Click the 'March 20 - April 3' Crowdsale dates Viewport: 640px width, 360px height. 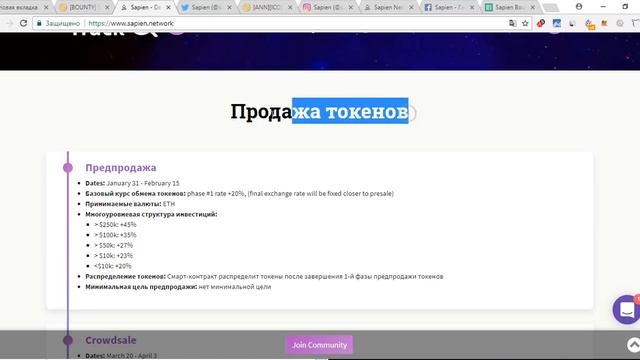[x=131, y=356]
